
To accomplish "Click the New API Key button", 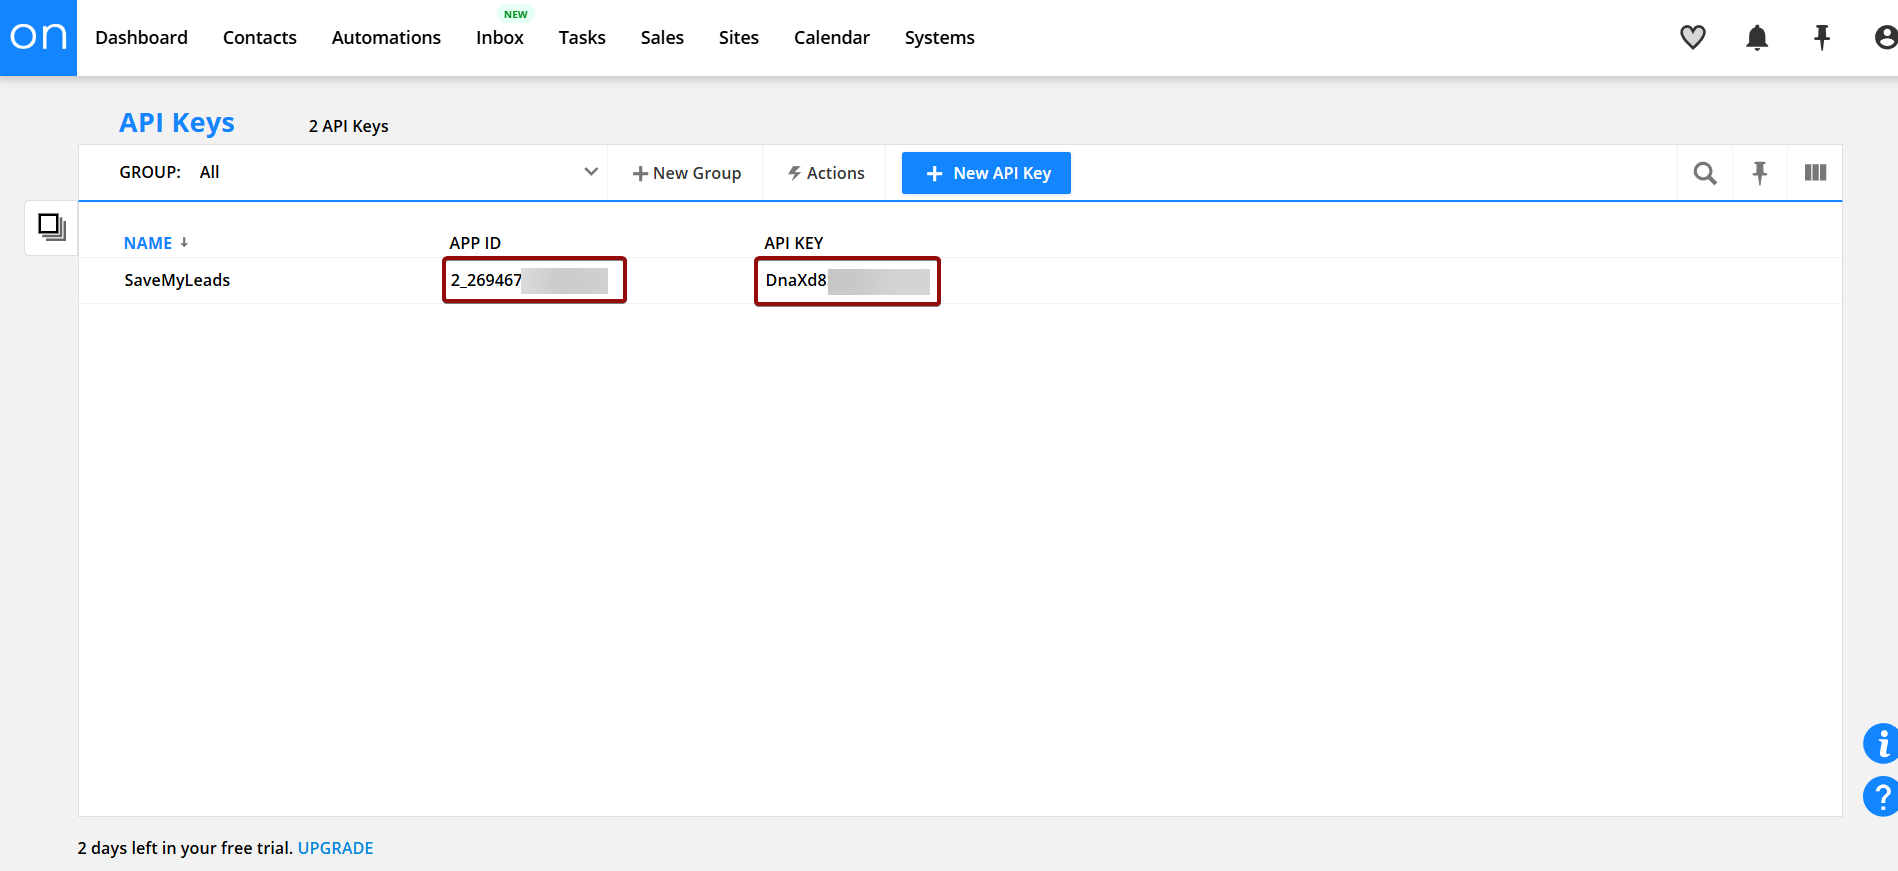I will [x=986, y=173].
